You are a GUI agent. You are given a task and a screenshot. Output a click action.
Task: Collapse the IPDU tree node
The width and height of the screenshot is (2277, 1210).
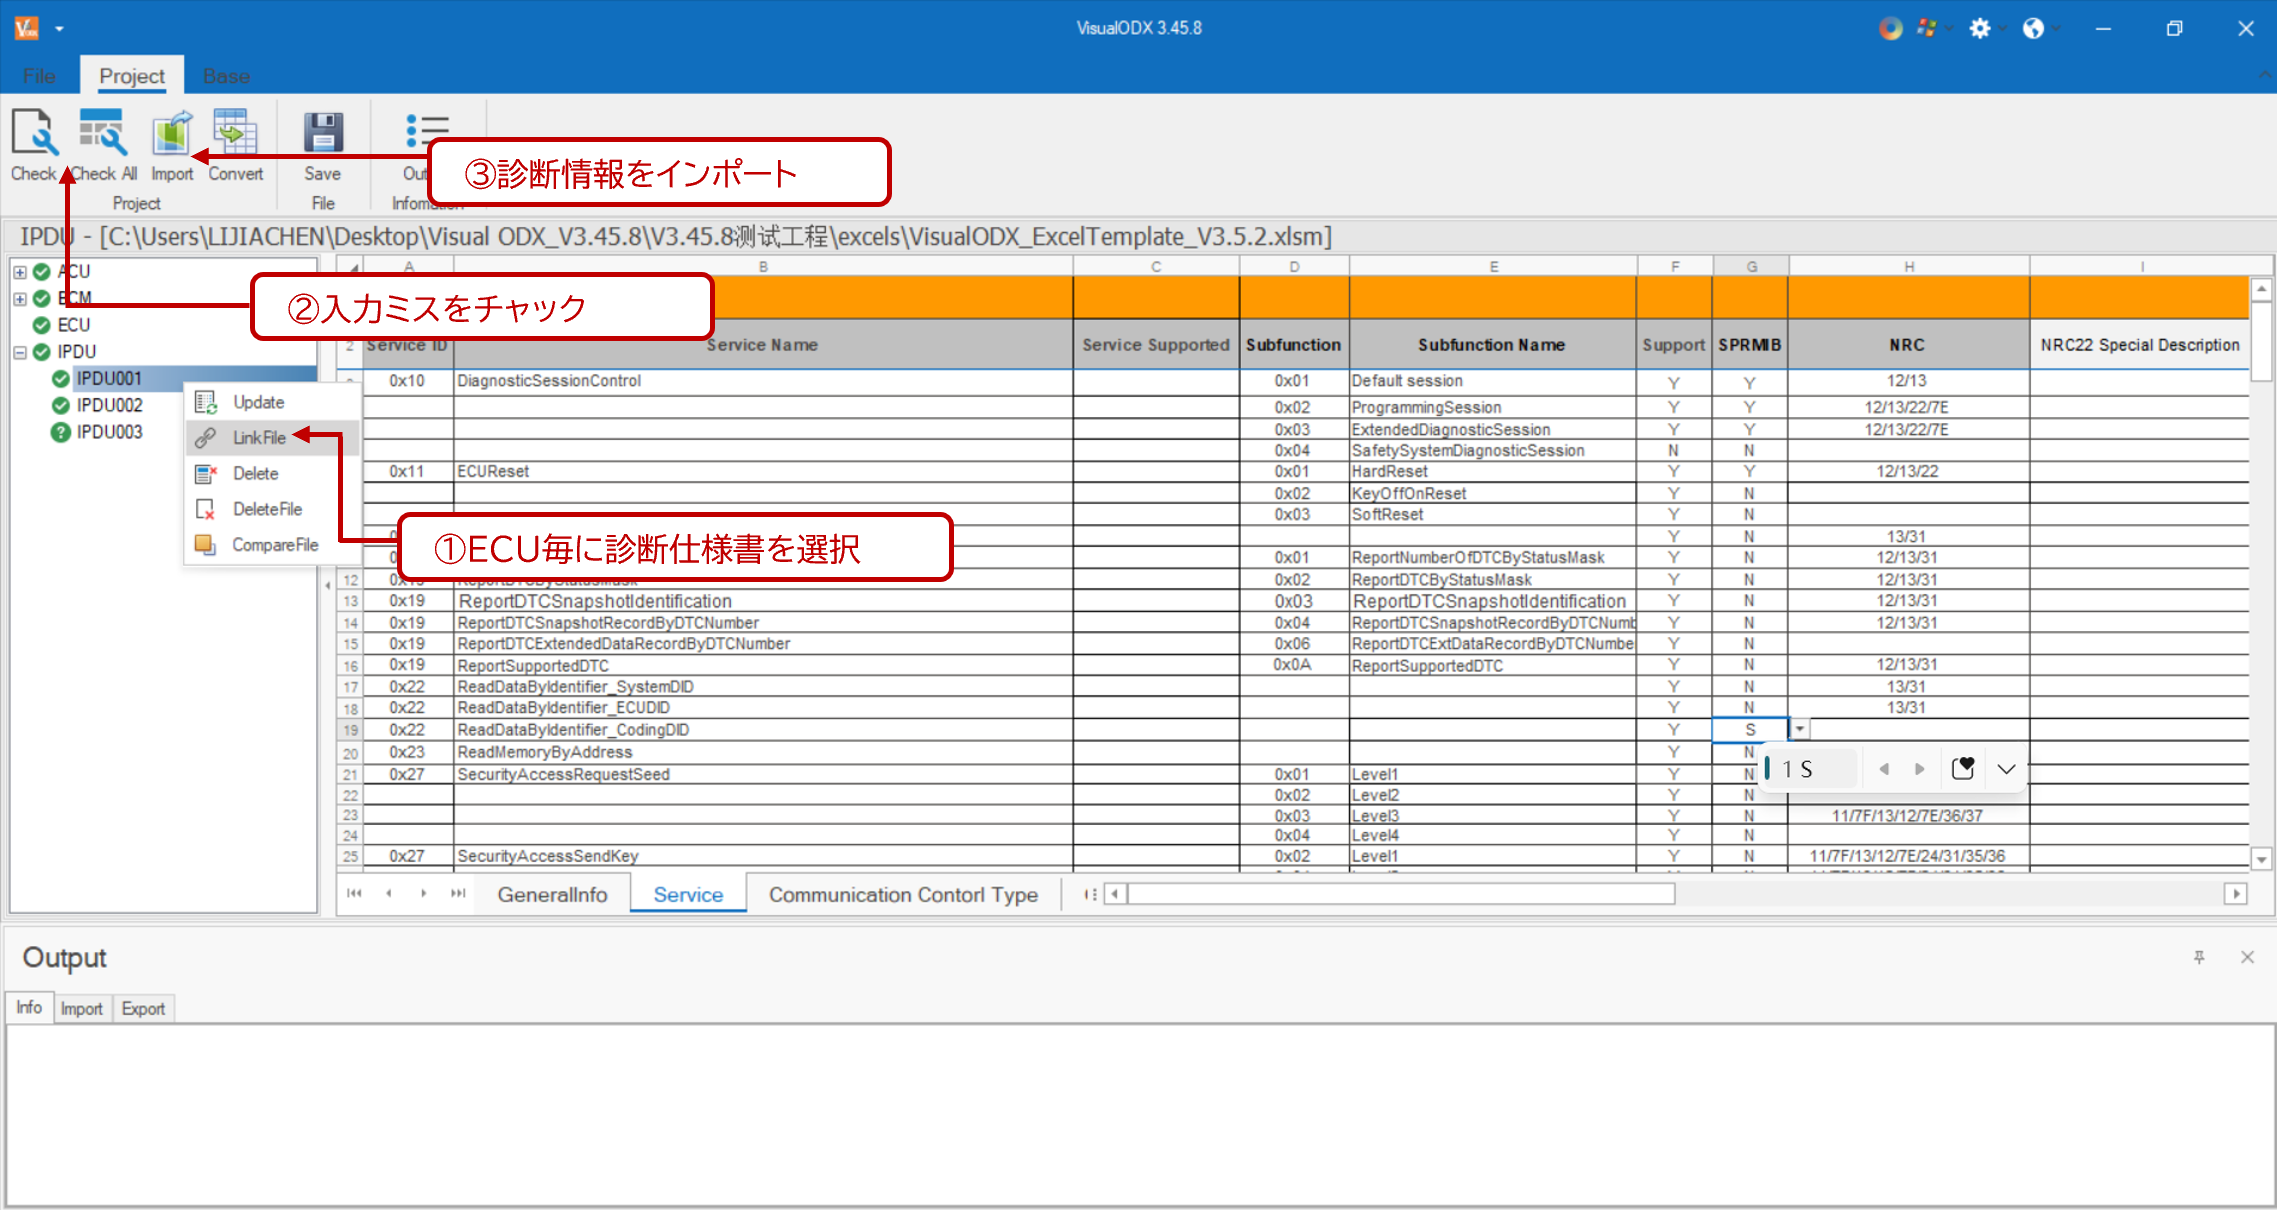coord(19,352)
